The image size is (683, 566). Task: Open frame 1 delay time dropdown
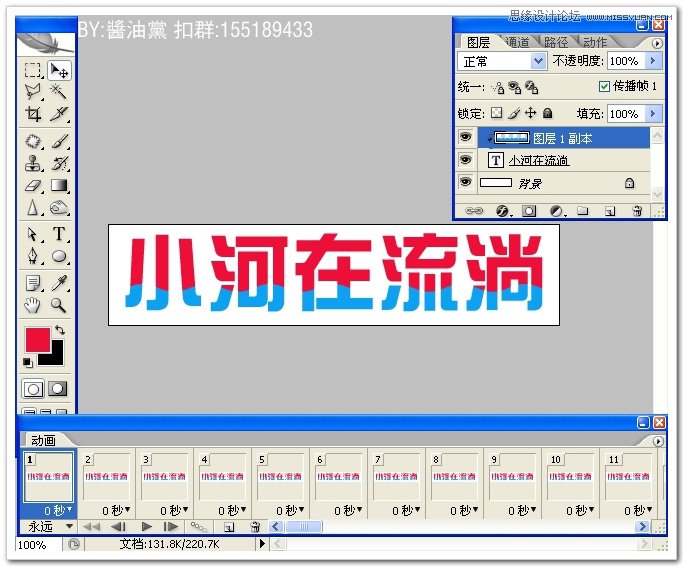(x=70, y=509)
